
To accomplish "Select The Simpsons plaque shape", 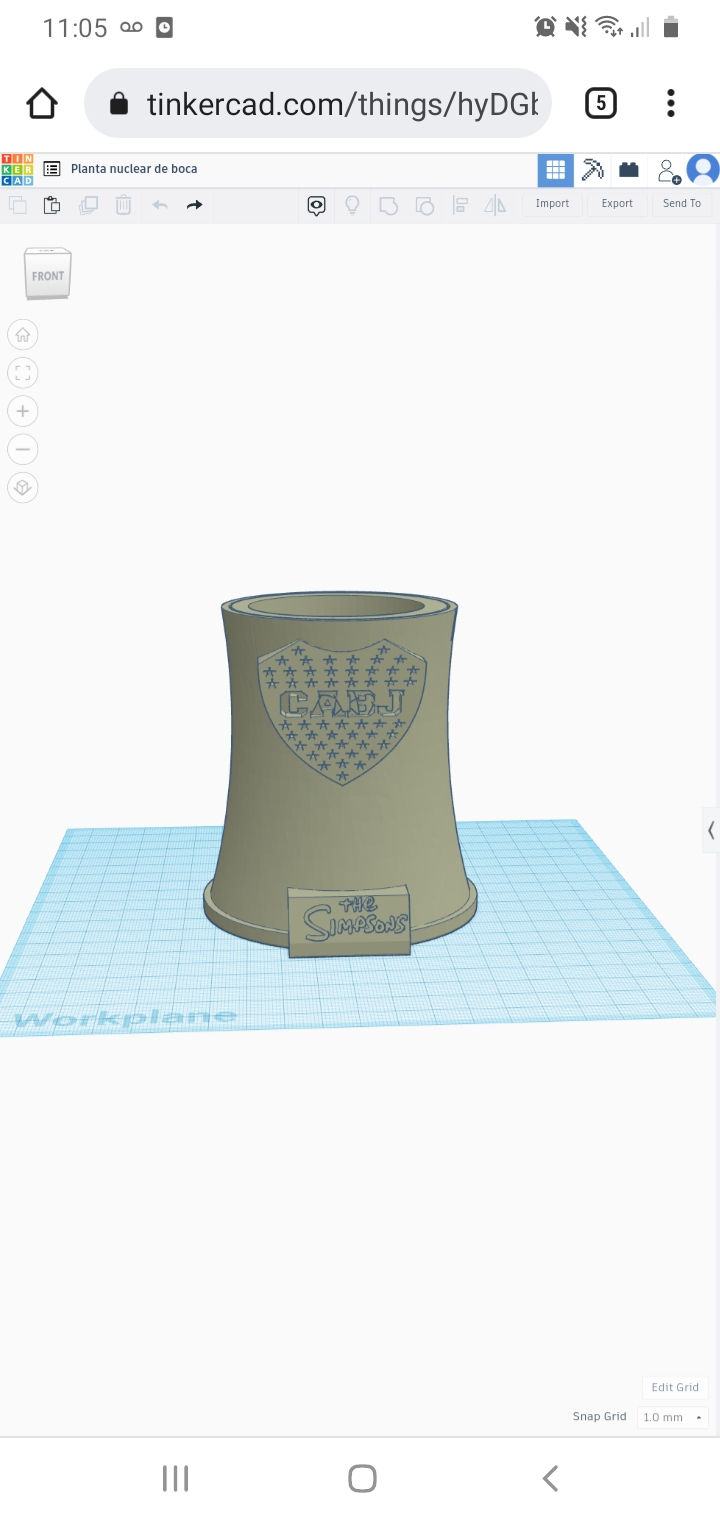I will click(x=349, y=921).
